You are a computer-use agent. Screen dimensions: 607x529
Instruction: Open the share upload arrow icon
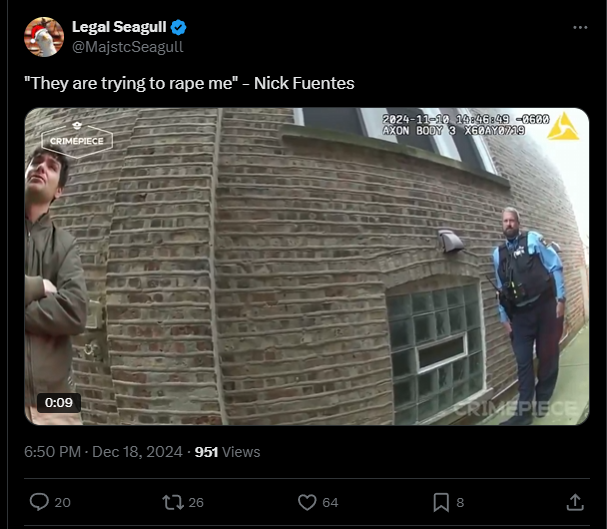point(575,502)
